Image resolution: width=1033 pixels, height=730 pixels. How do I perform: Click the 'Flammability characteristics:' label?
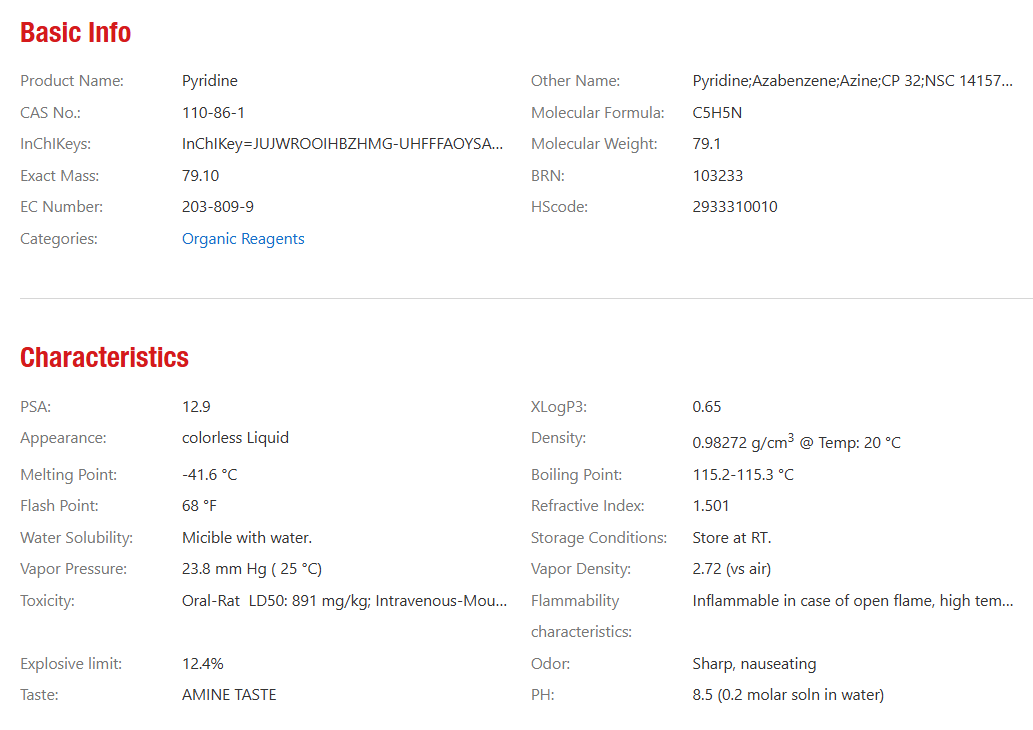point(581,616)
